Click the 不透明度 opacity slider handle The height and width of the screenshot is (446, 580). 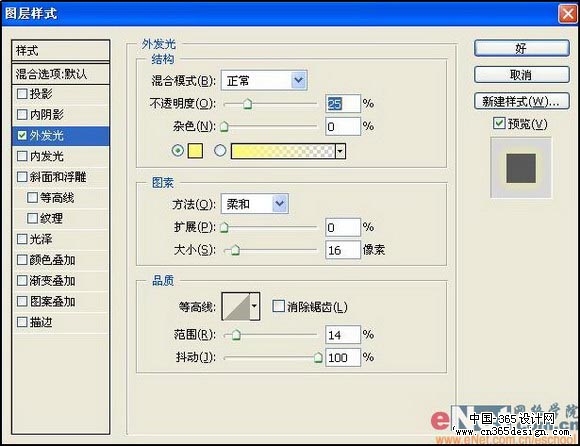tap(247, 104)
